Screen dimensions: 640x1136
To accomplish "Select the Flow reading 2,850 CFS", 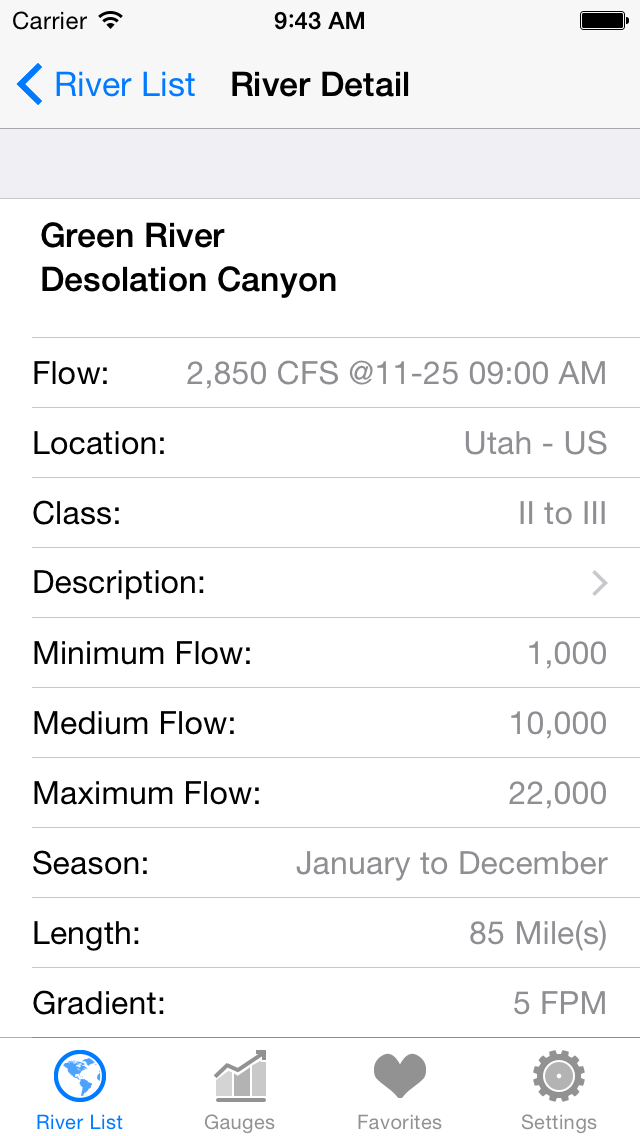I will pos(396,373).
